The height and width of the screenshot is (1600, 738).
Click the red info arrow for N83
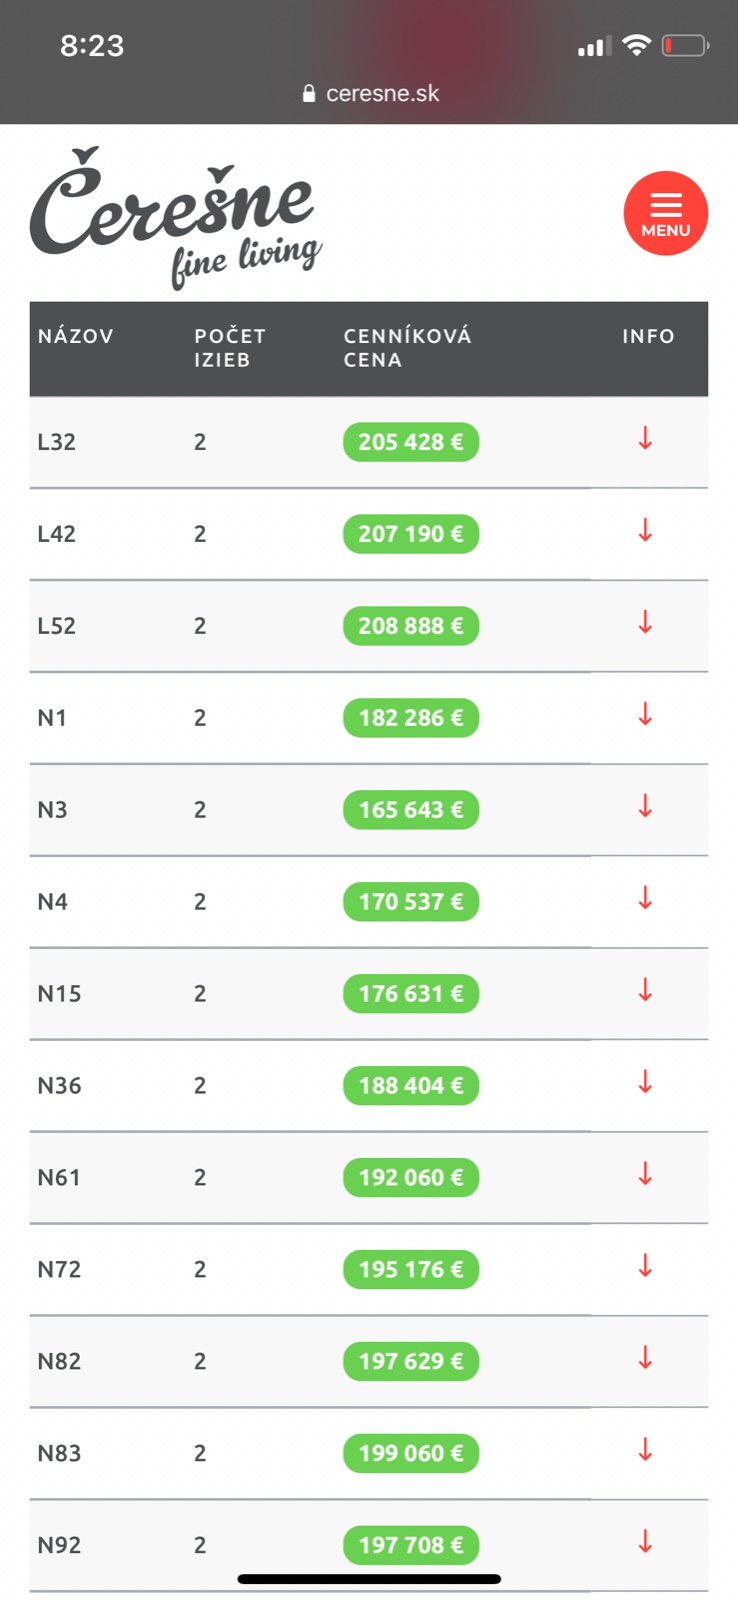[x=645, y=1451]
